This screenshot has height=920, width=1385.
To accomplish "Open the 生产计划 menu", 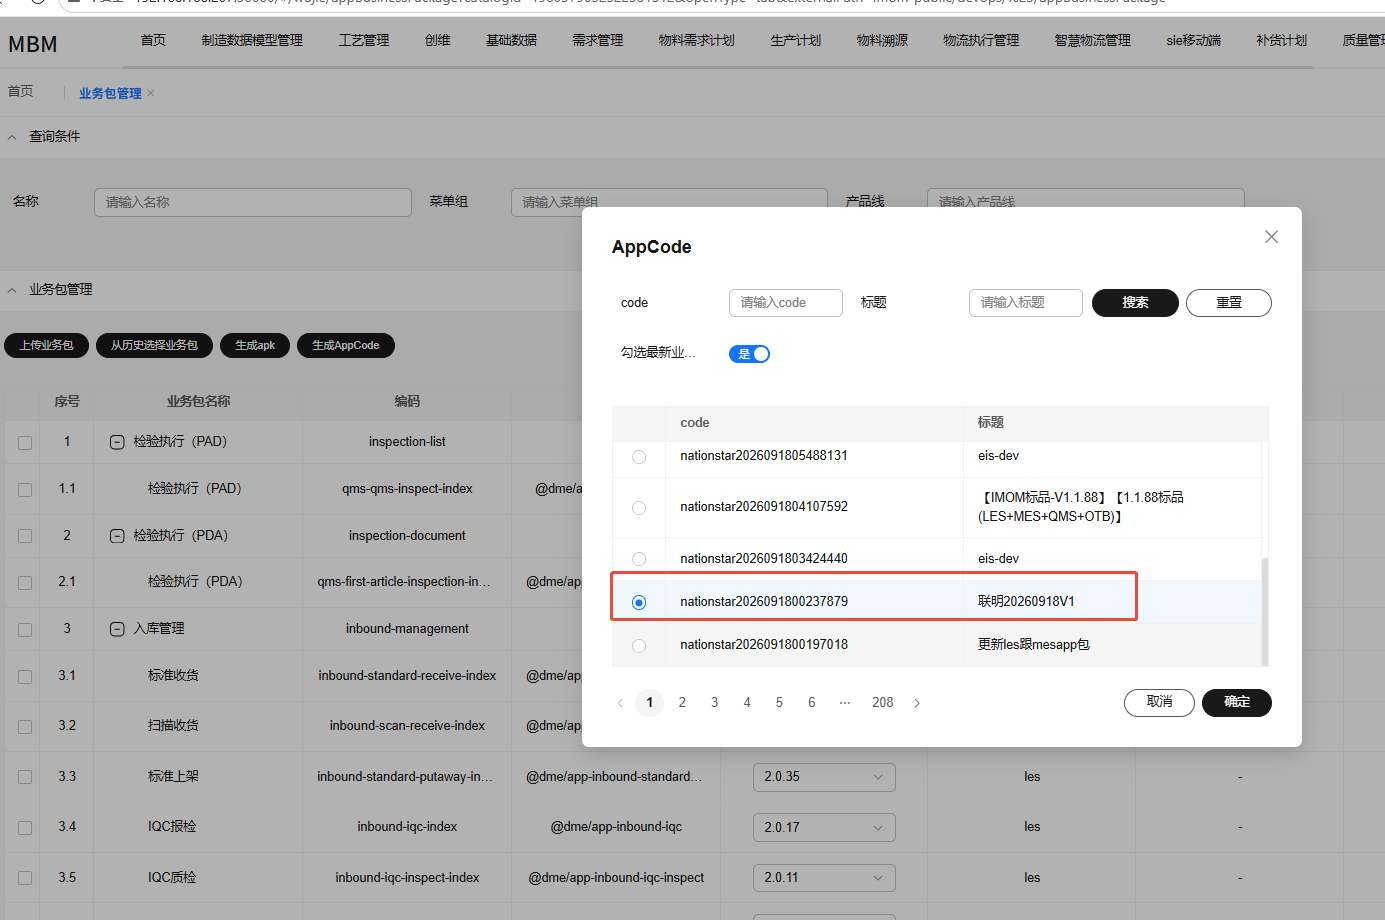I will [796, 40].
